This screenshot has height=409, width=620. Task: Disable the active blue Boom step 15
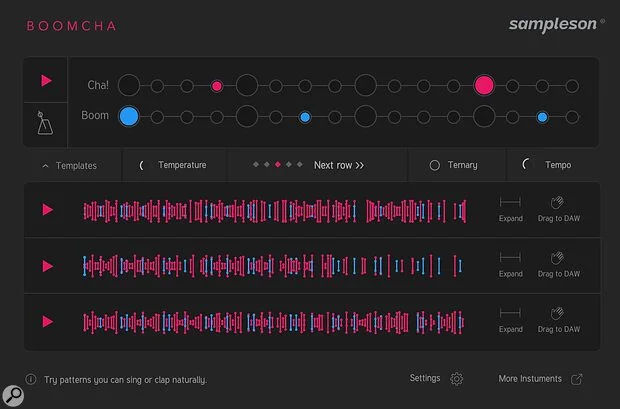[x=542, y=117]
